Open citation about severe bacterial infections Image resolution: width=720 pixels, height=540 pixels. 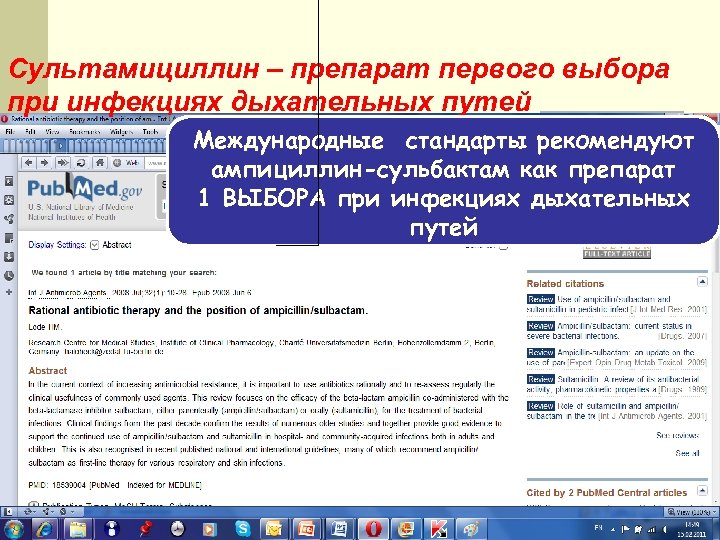click(x=617, y=331)
